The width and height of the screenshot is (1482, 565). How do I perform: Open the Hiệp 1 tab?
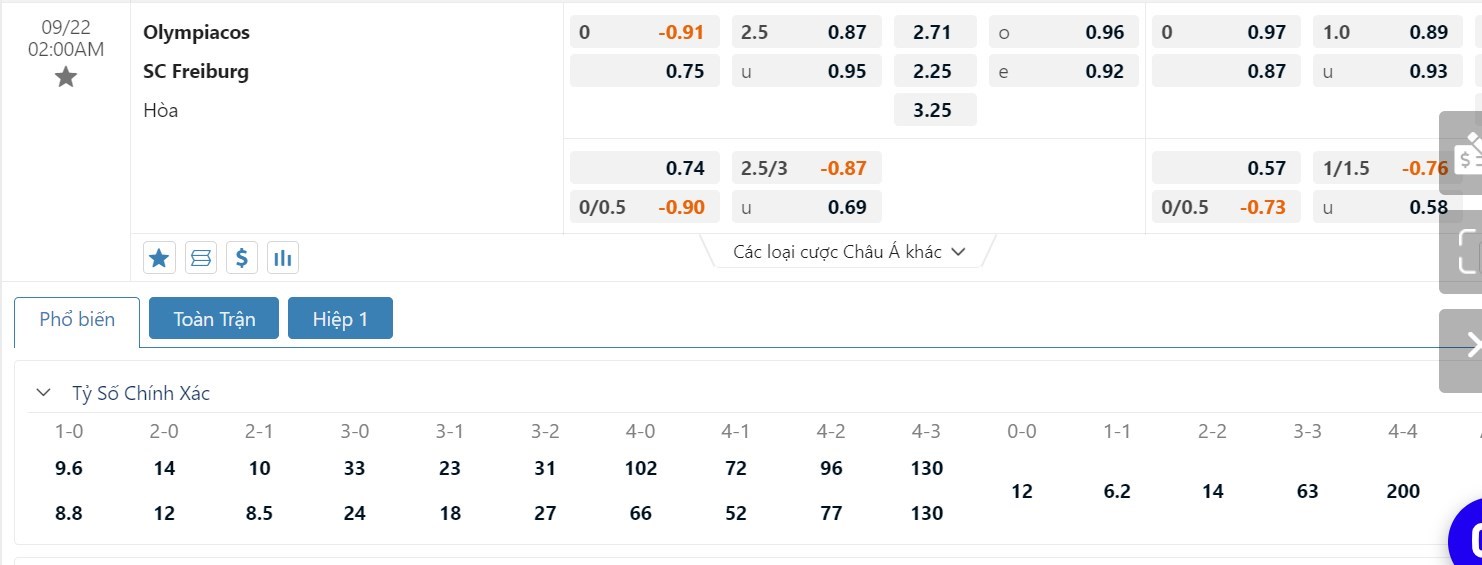(x=340, y=319)
